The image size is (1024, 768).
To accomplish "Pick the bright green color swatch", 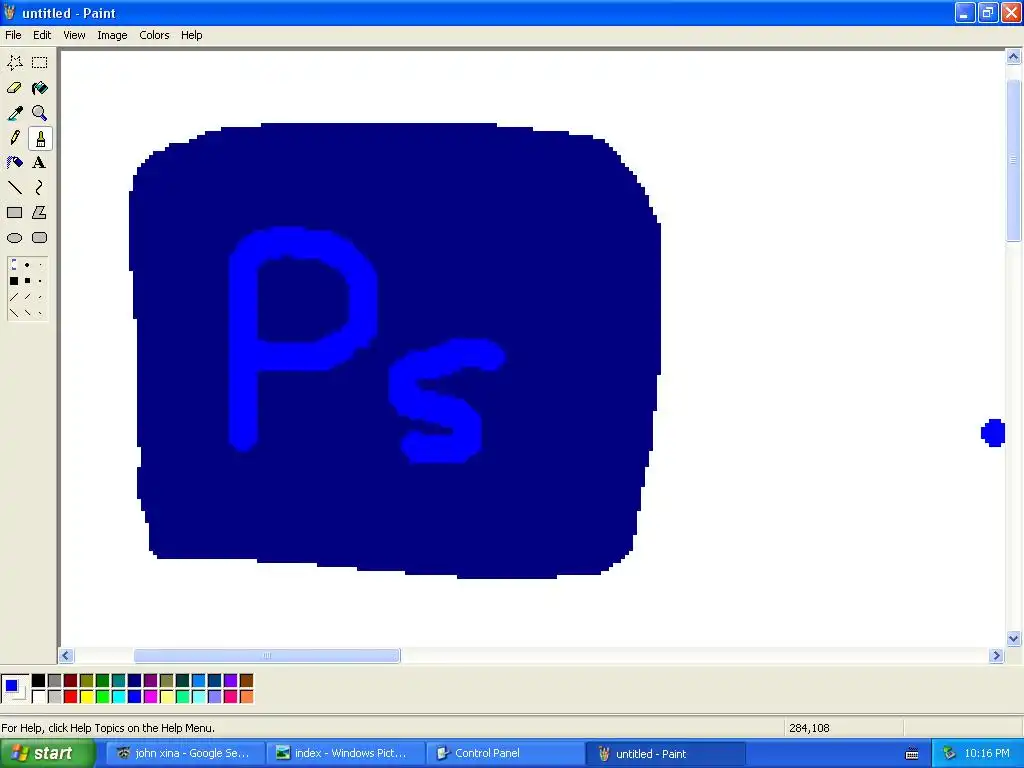I will [x=103, y=697].
